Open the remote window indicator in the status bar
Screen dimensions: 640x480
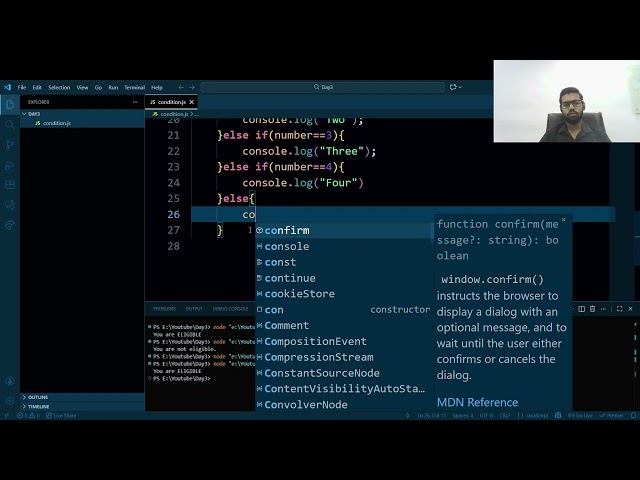point(6,416)
